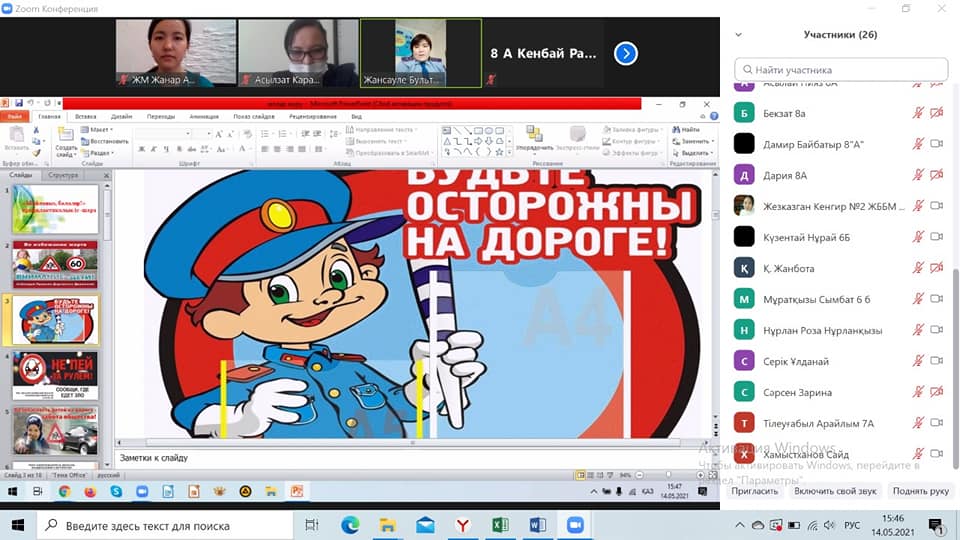
Task: Open the Анимация ribbon tab
Action: pos(203,116)
